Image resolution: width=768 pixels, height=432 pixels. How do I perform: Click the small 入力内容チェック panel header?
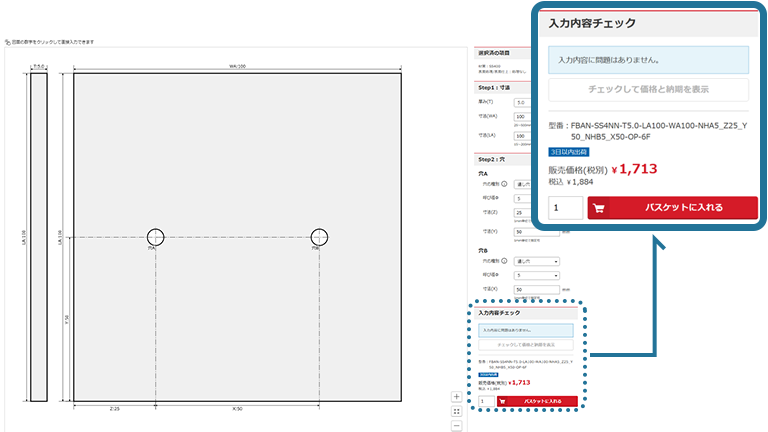coord(526,313)
